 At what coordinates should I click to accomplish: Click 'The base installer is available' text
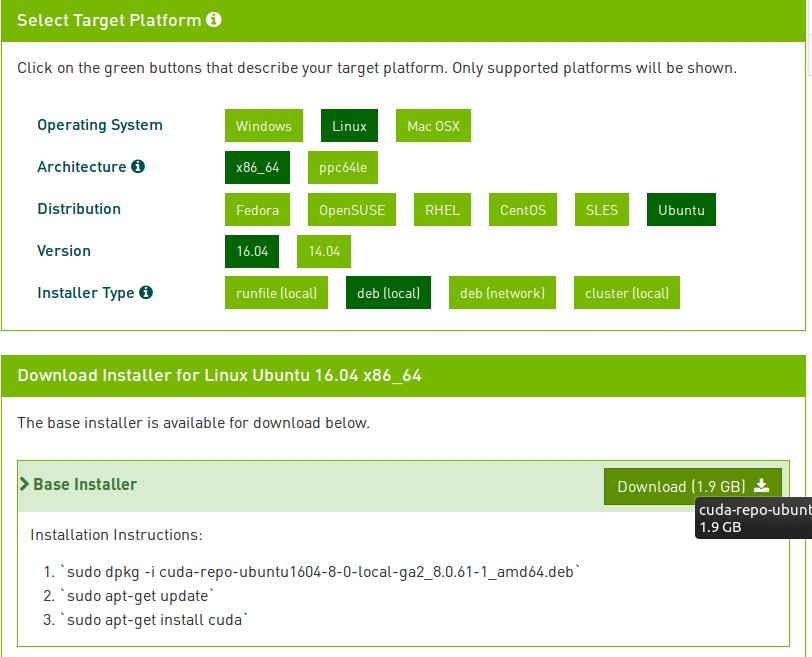coord(194,423)
